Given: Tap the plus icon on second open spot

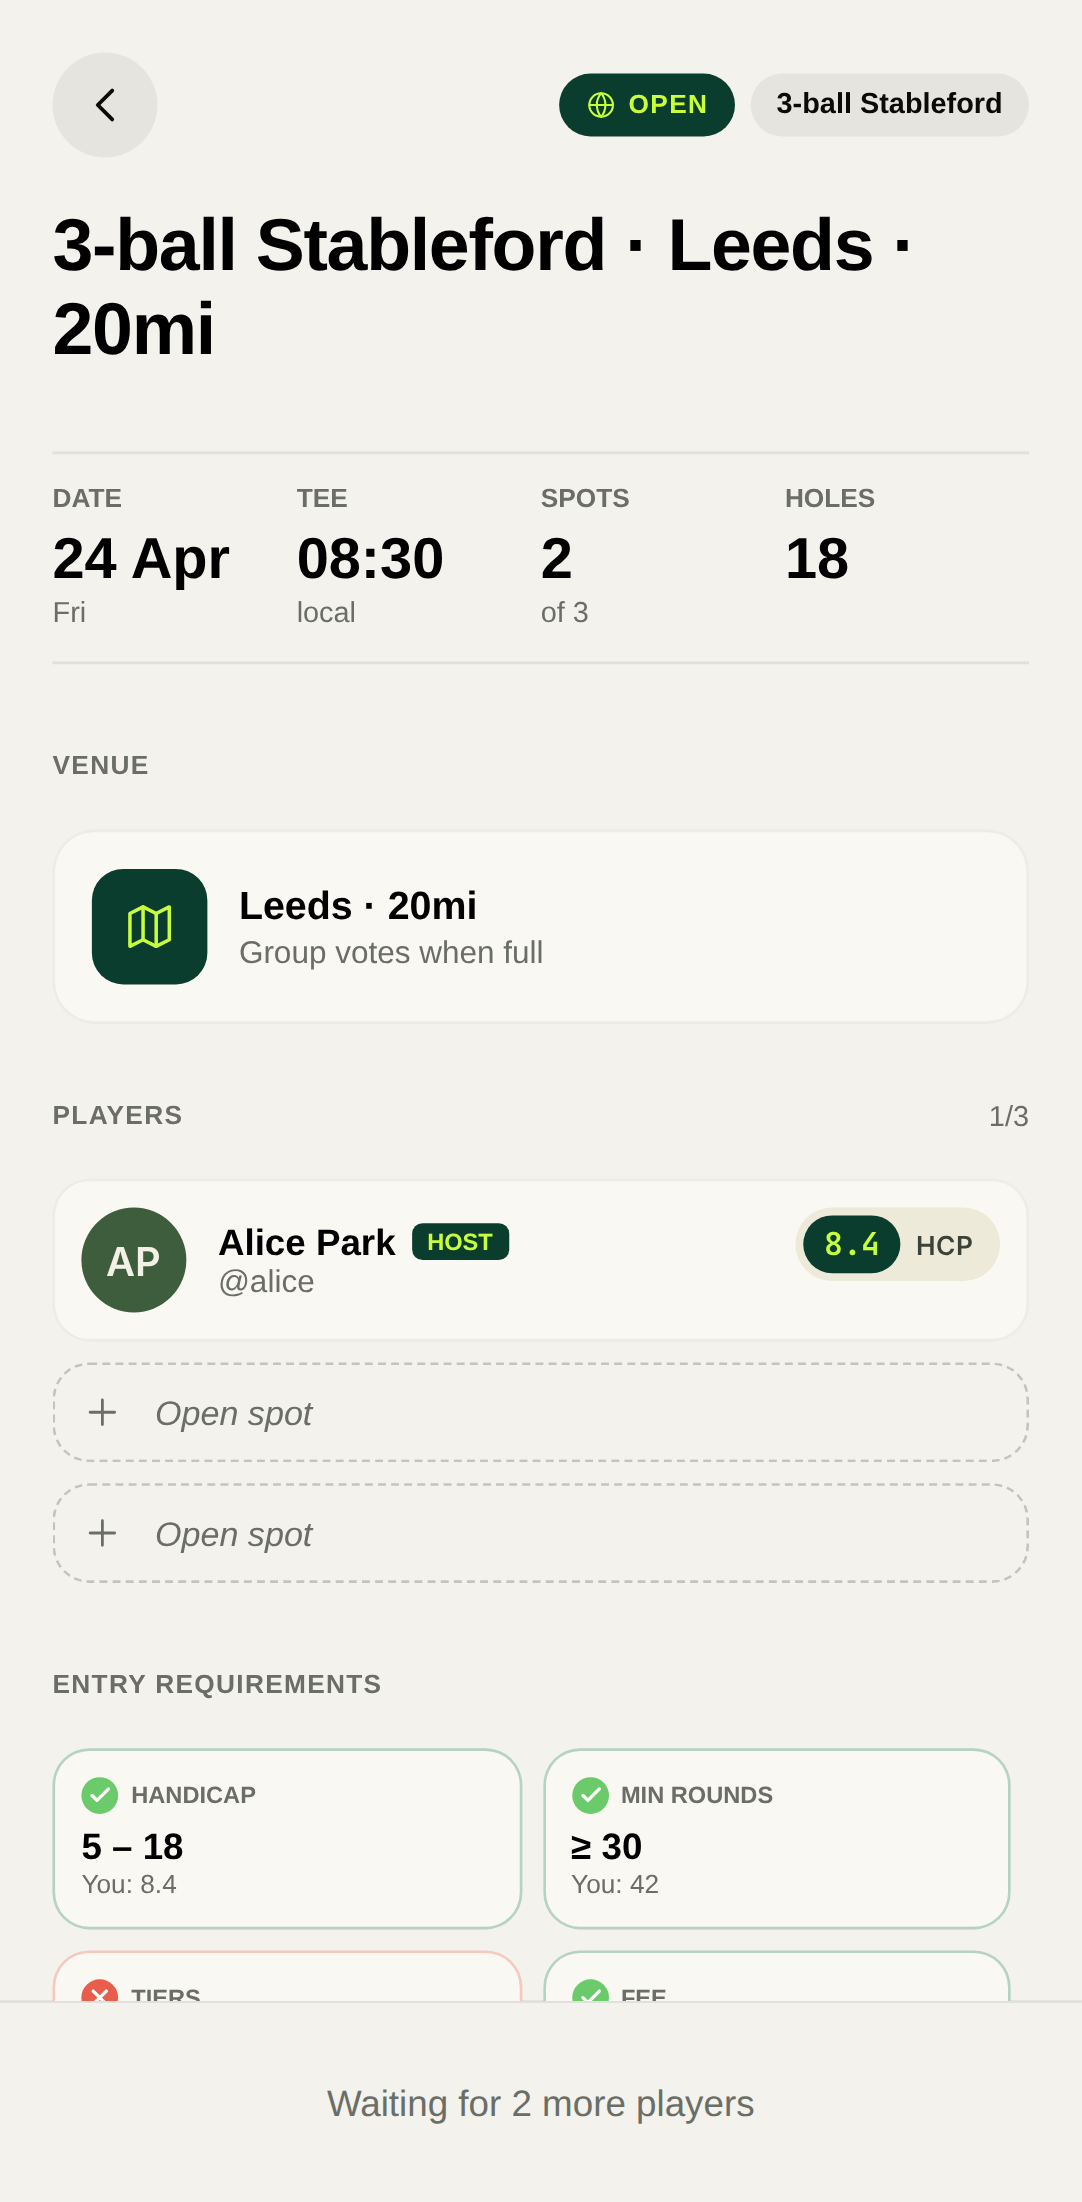Looking at the screenshot, I should click(103, 1534).
